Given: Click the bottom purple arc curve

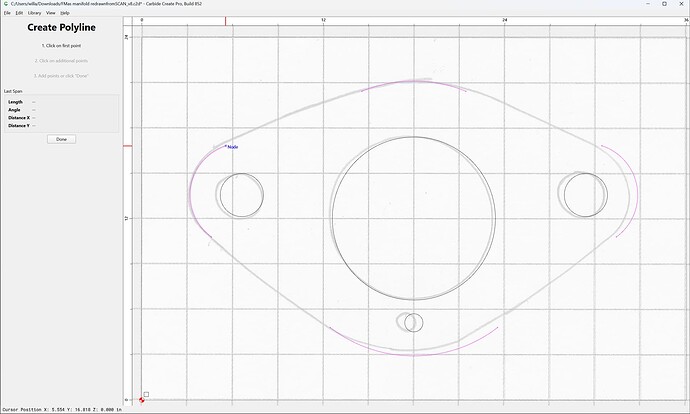Looking at the screenshot, I should [x=414, y=355].
